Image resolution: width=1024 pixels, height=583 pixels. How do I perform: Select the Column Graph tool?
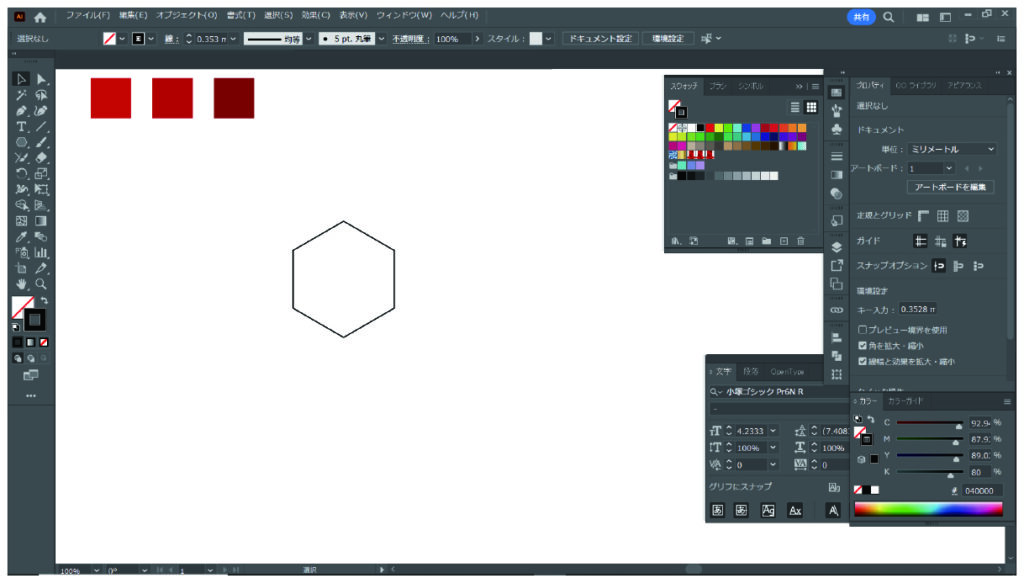pyautogui.click(x=41, y=253)
